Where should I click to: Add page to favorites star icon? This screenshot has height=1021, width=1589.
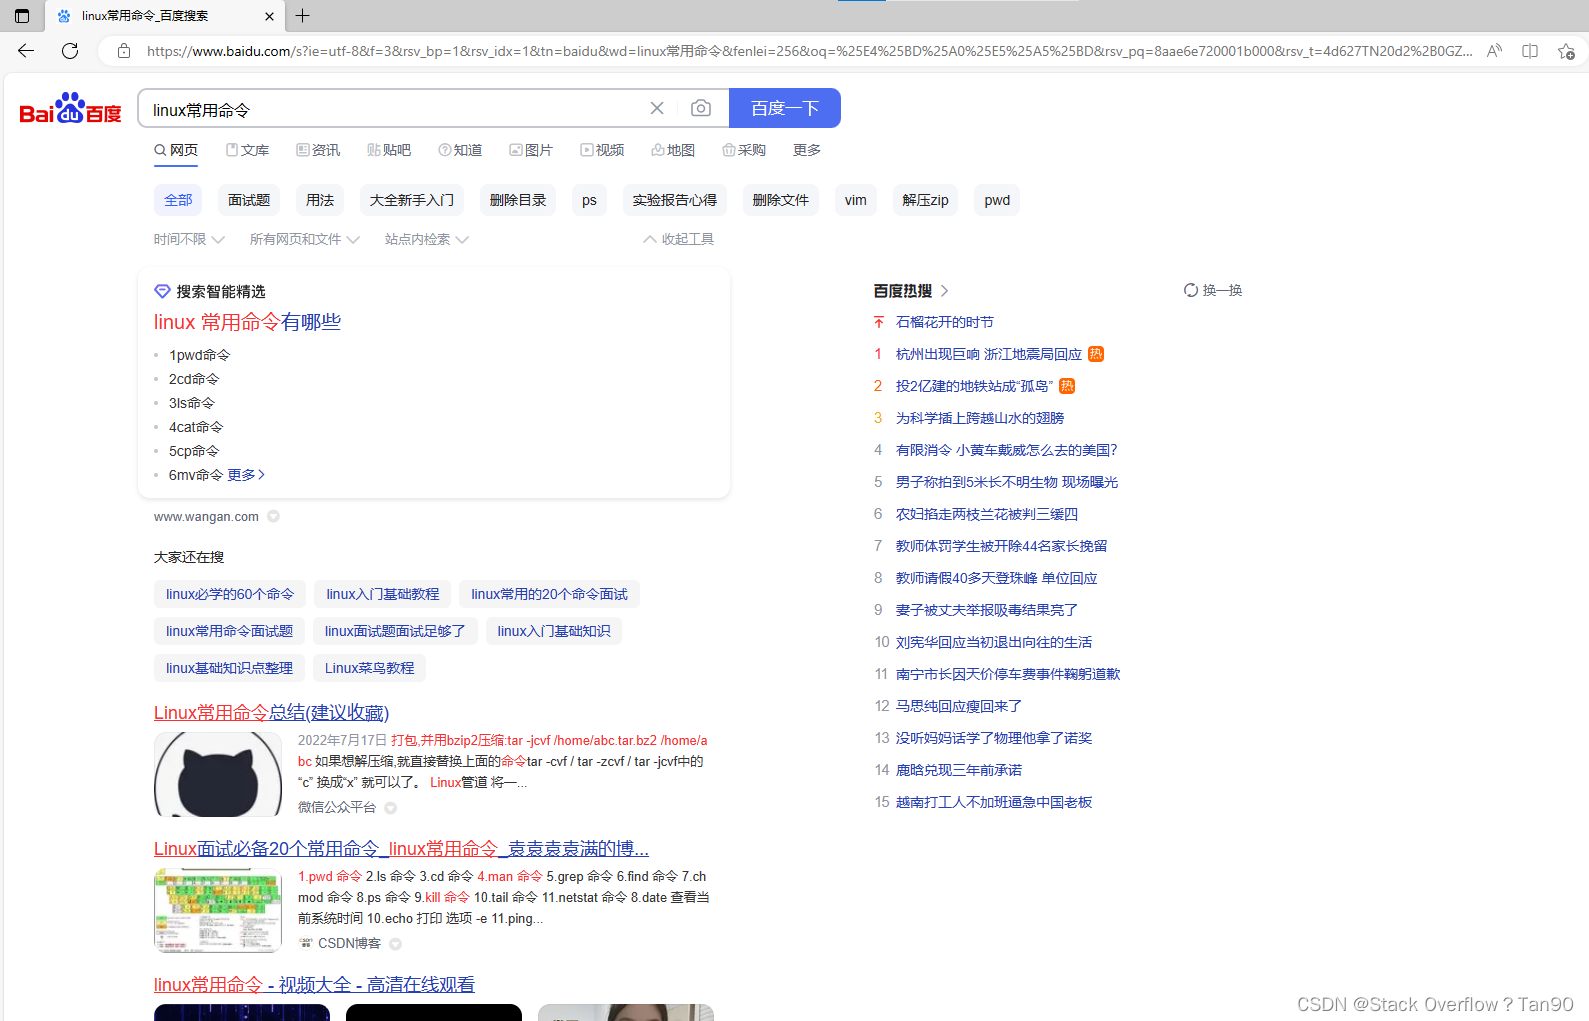click(1566, 51)
